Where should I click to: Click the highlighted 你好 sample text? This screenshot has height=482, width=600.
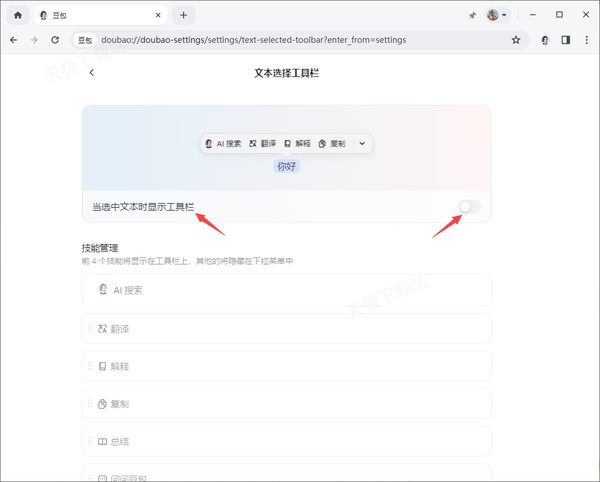(x=287, y=166)
